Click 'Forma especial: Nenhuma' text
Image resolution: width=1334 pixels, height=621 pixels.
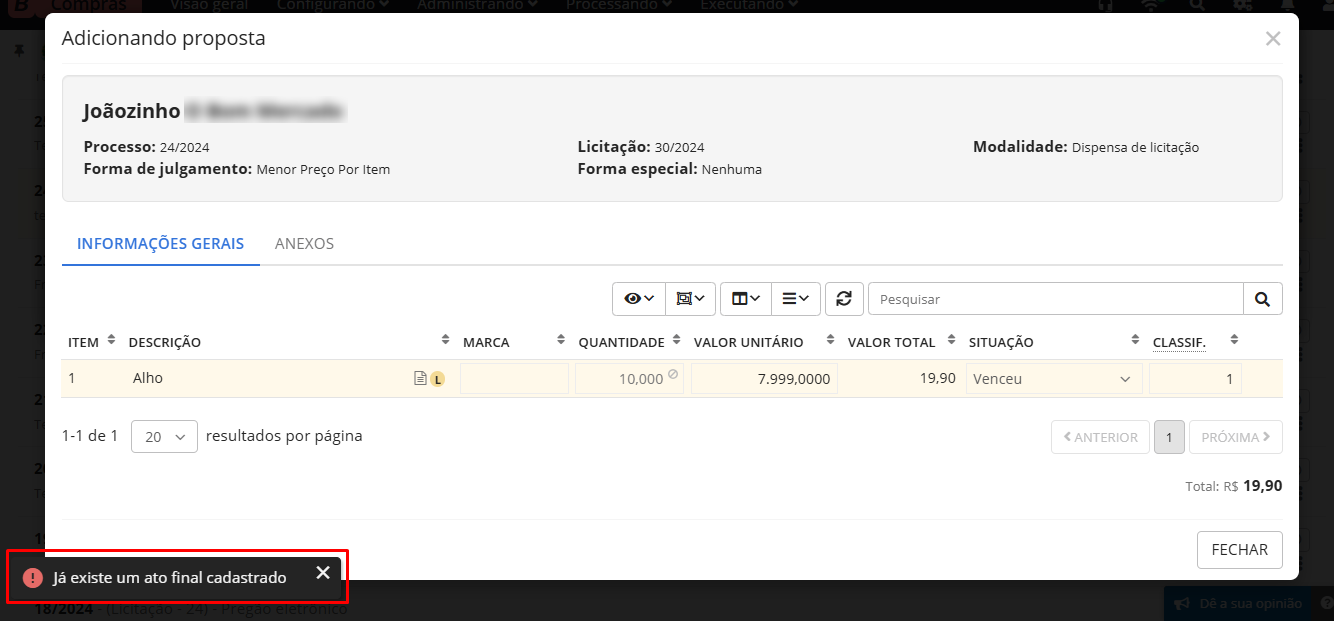(x=670, y=169)
